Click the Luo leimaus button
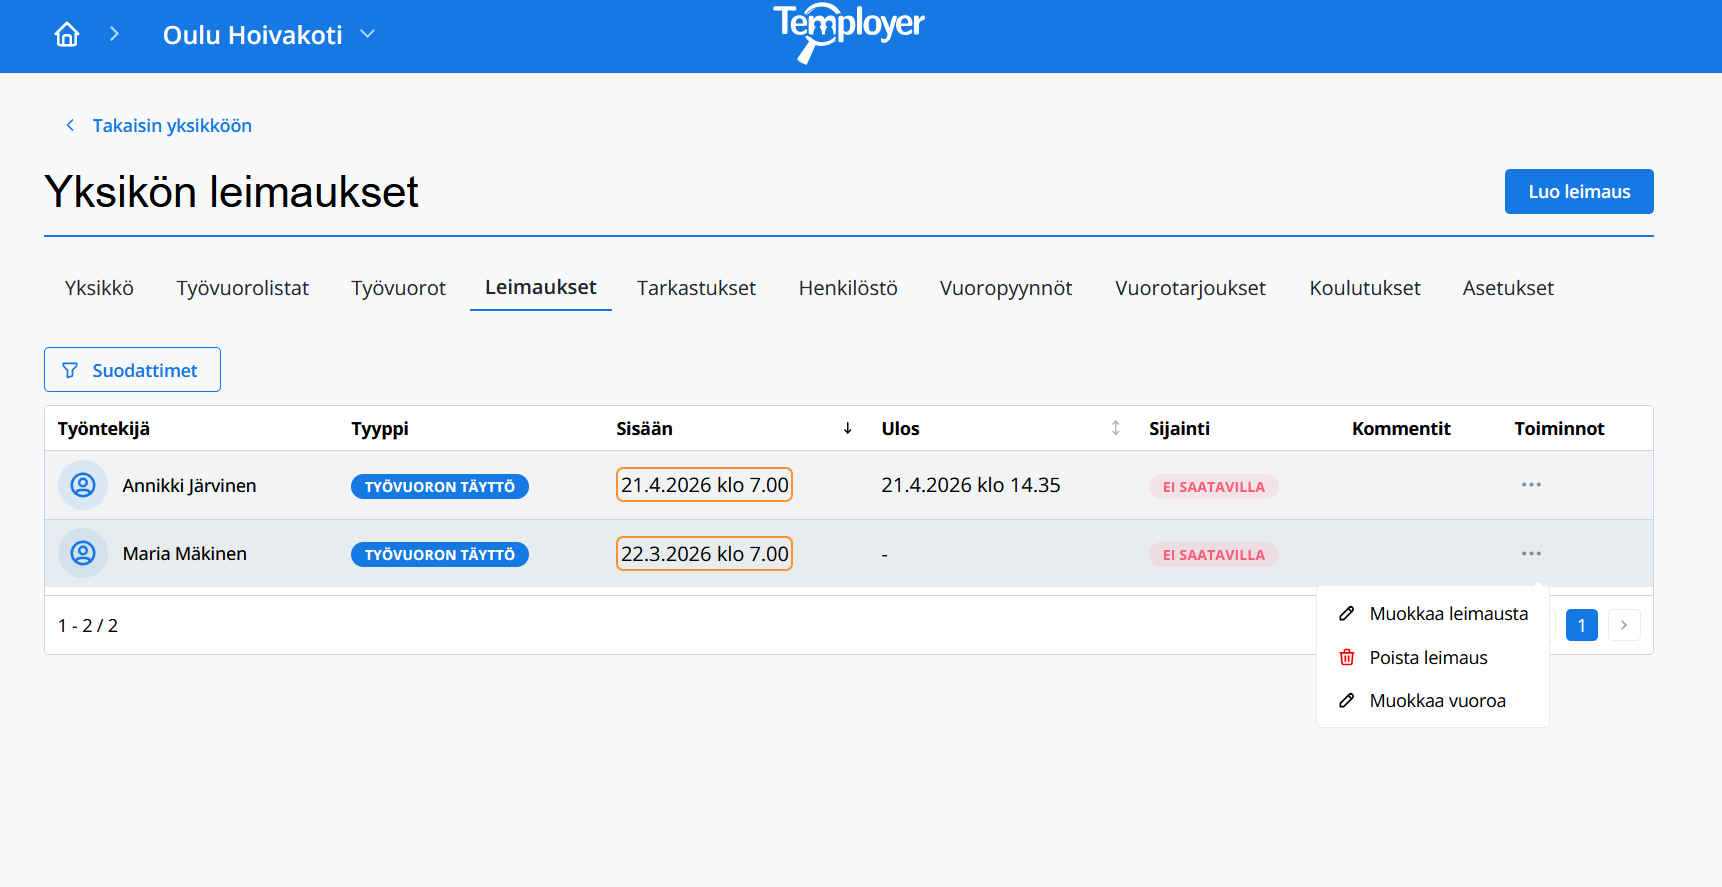This screenshot has width=1722, height=887. (x=1579, y=191)
